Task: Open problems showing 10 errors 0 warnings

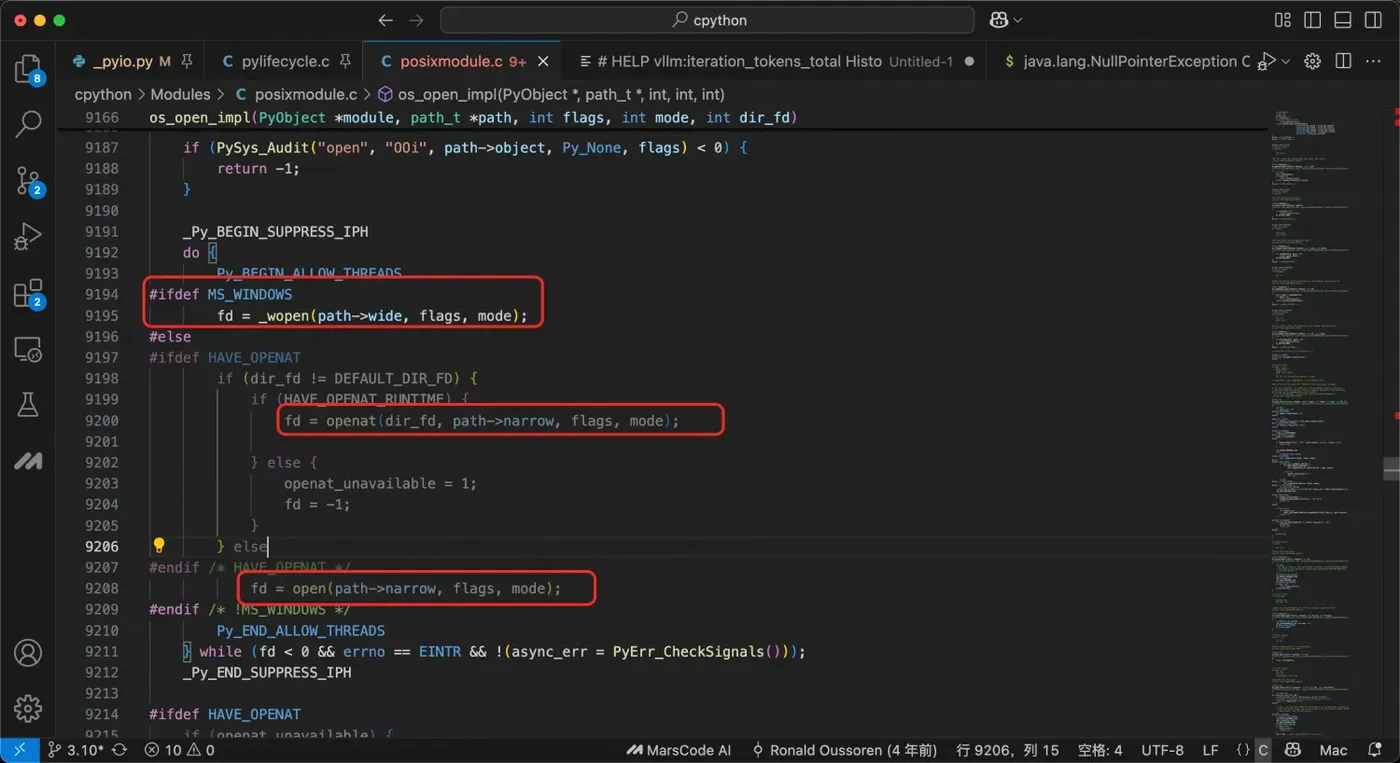Action: (179, 750)
